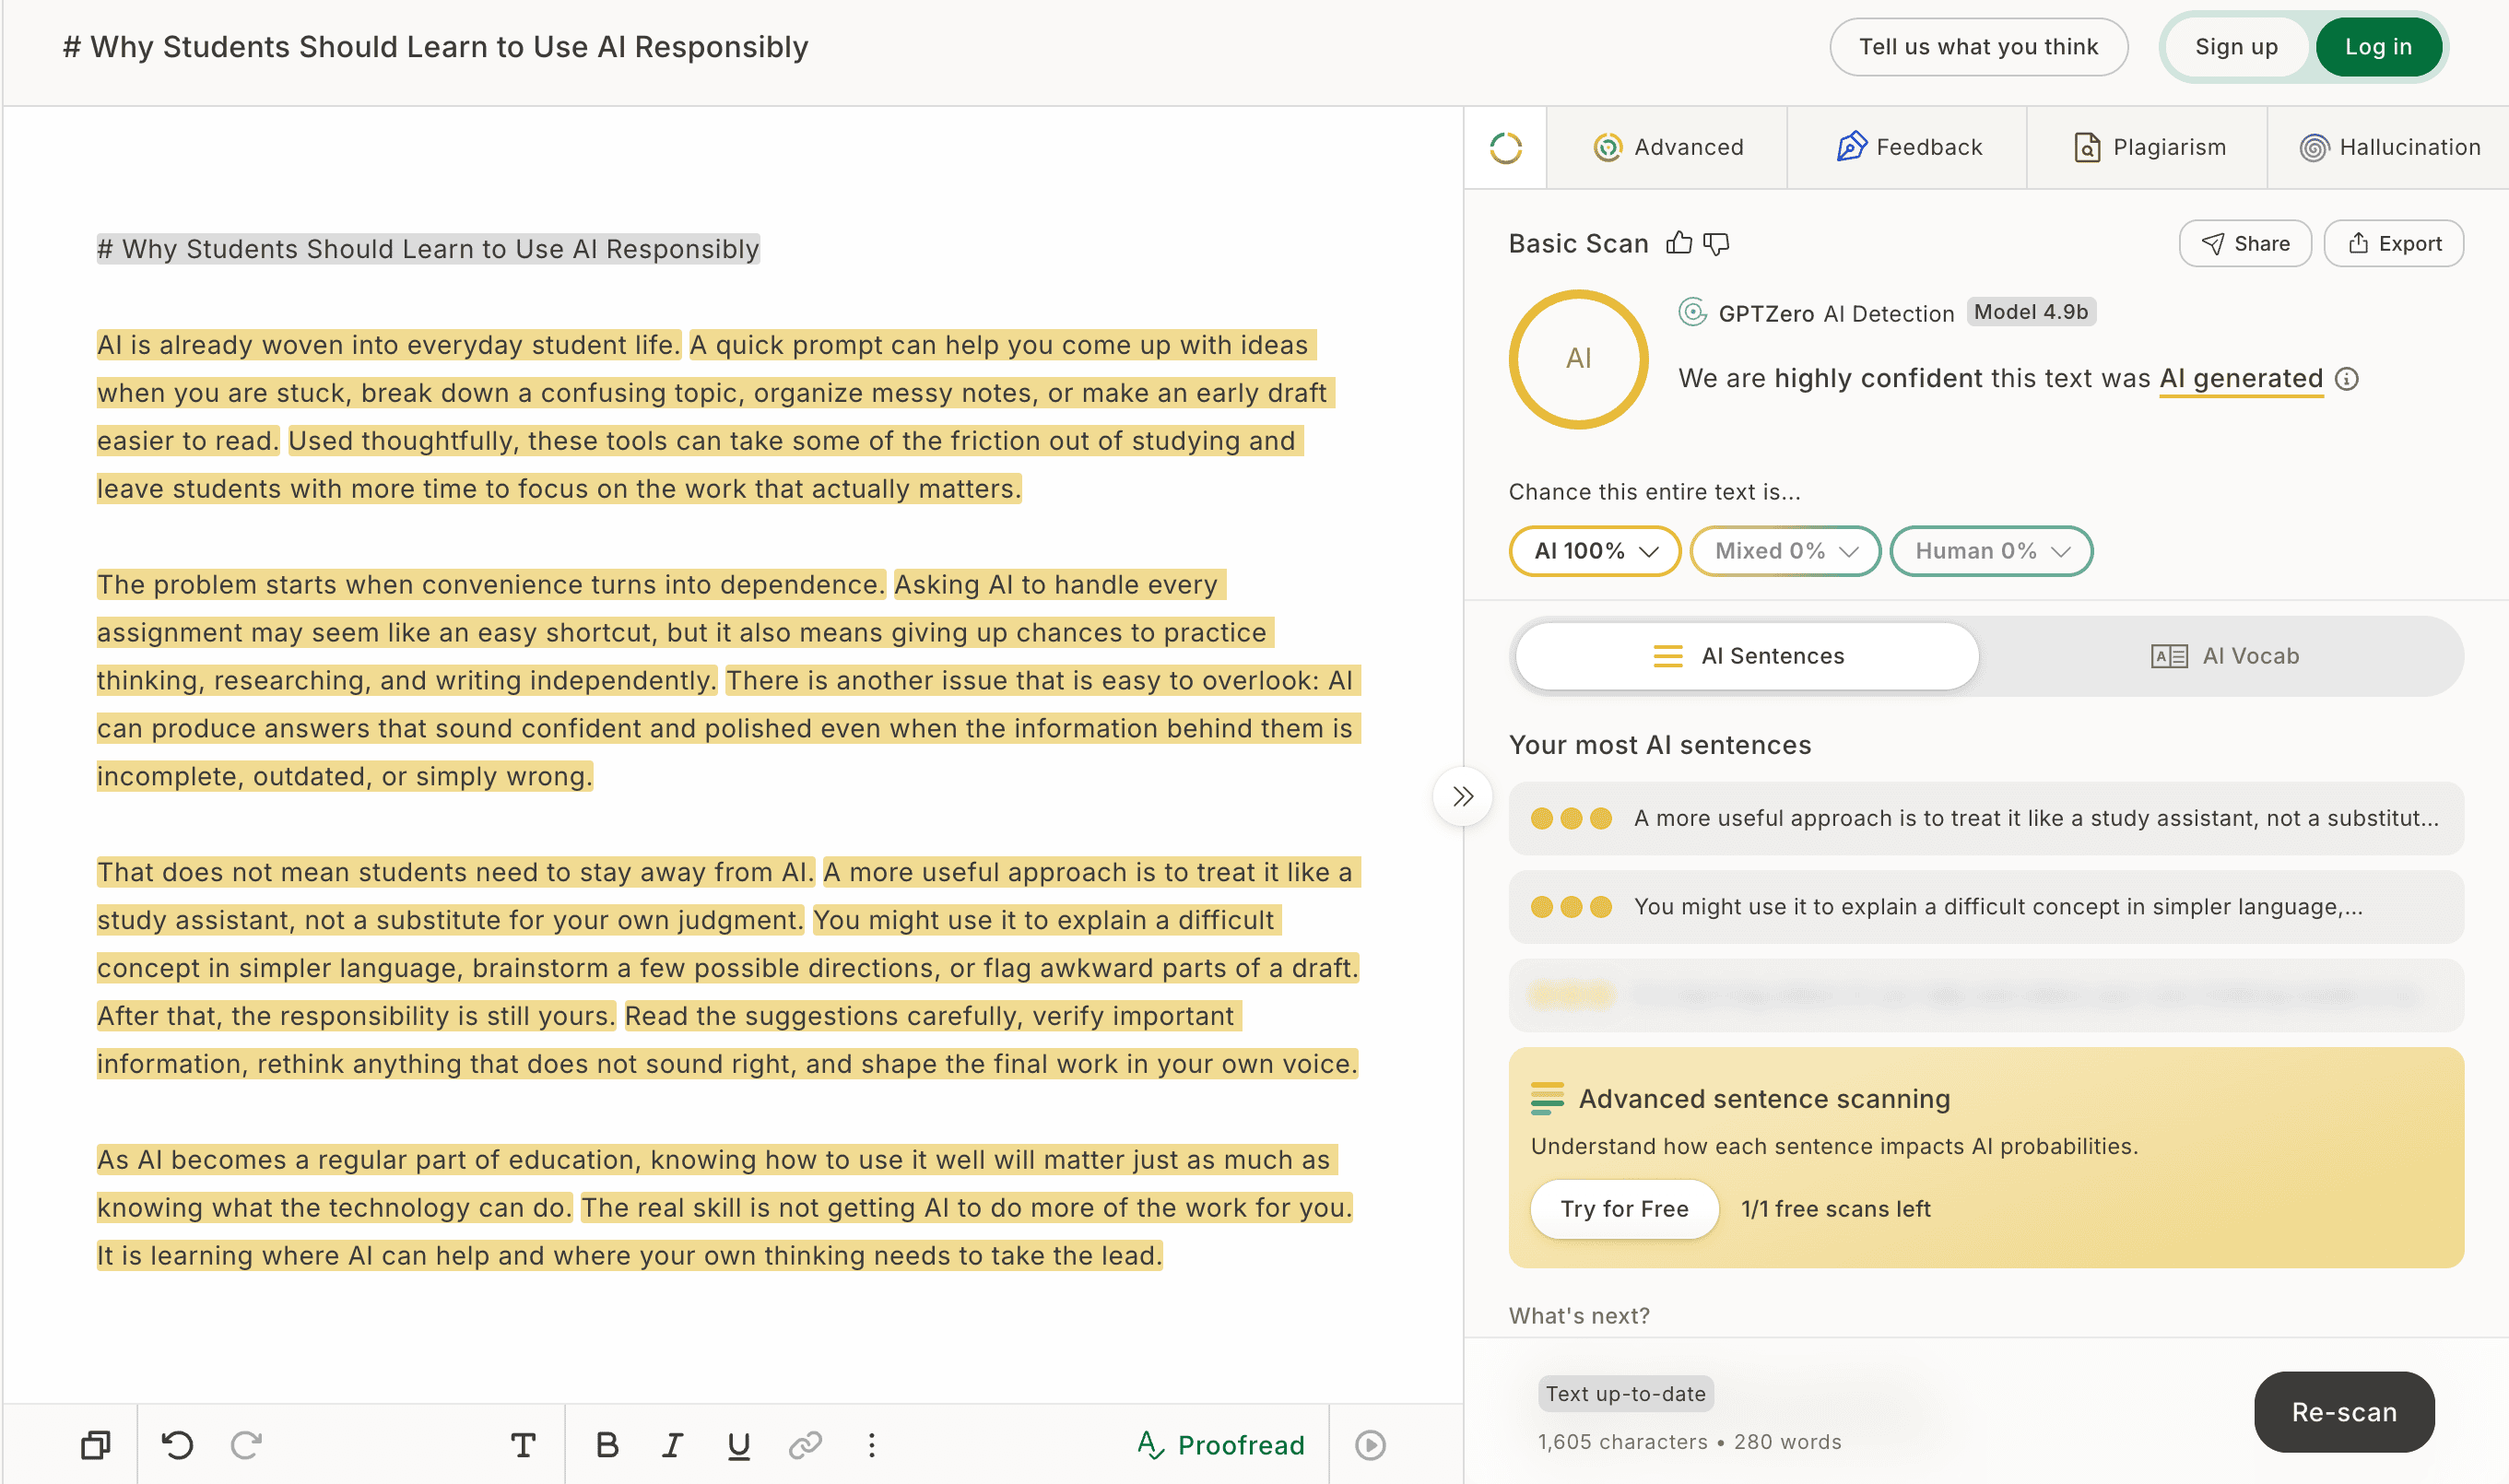This screenshot has height=1484, width=2509.
Task: Click the thumbs down icon next to Basic Scan
Action: (1716, 243)
